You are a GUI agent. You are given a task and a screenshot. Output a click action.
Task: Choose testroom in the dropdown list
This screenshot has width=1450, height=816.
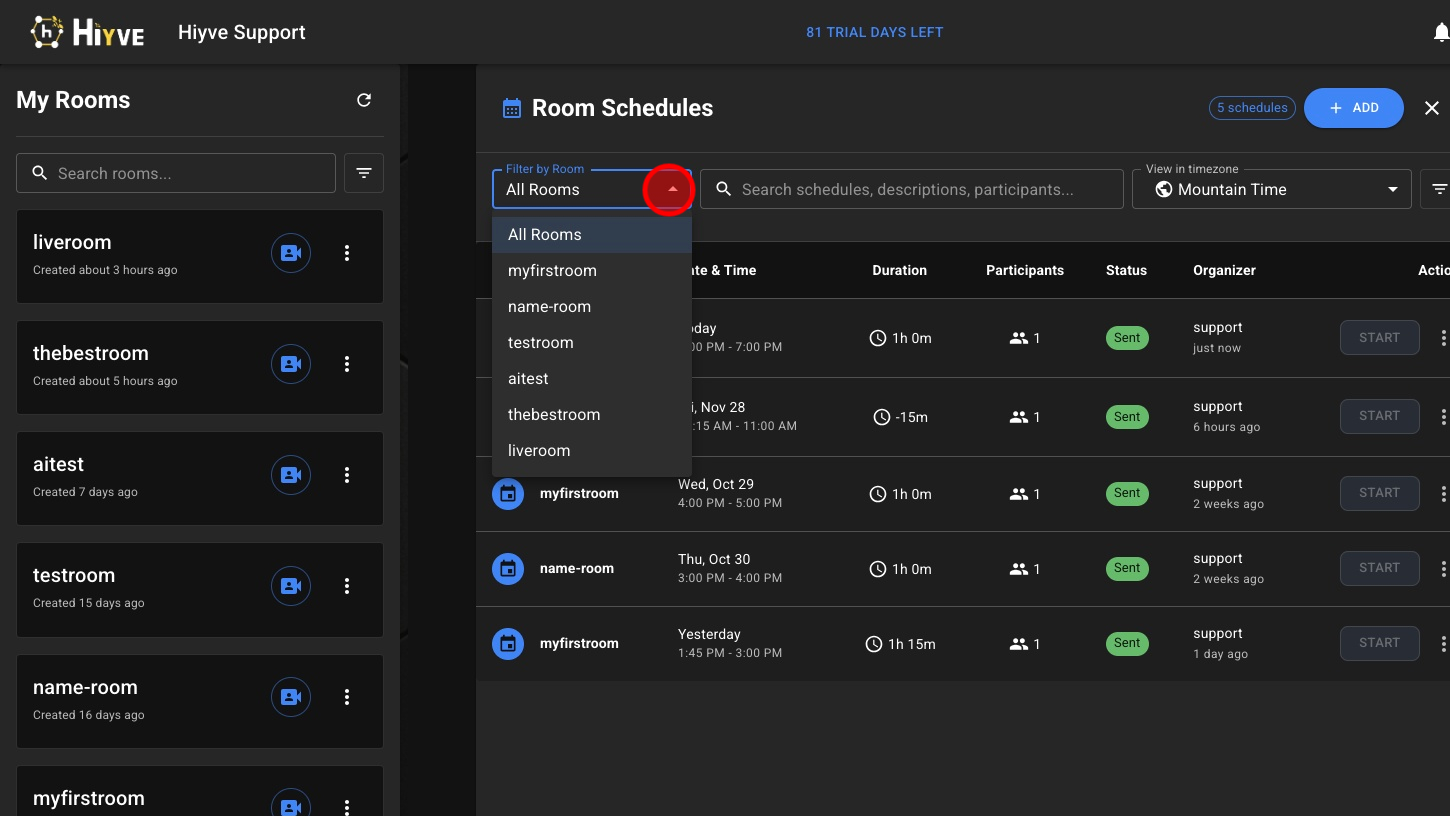click(540, 343)
